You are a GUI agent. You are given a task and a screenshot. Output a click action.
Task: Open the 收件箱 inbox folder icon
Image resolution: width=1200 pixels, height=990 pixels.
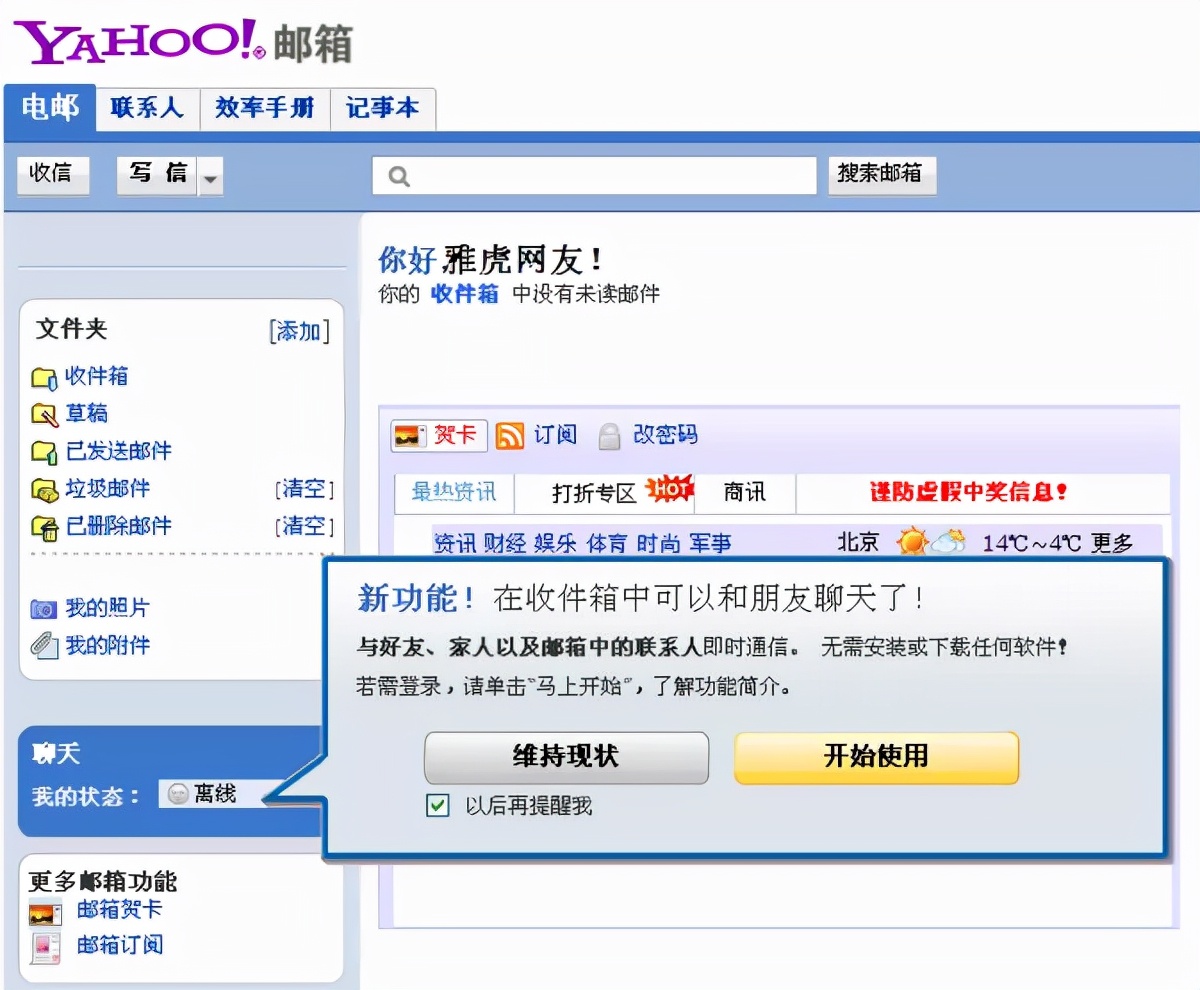[40, 377]
